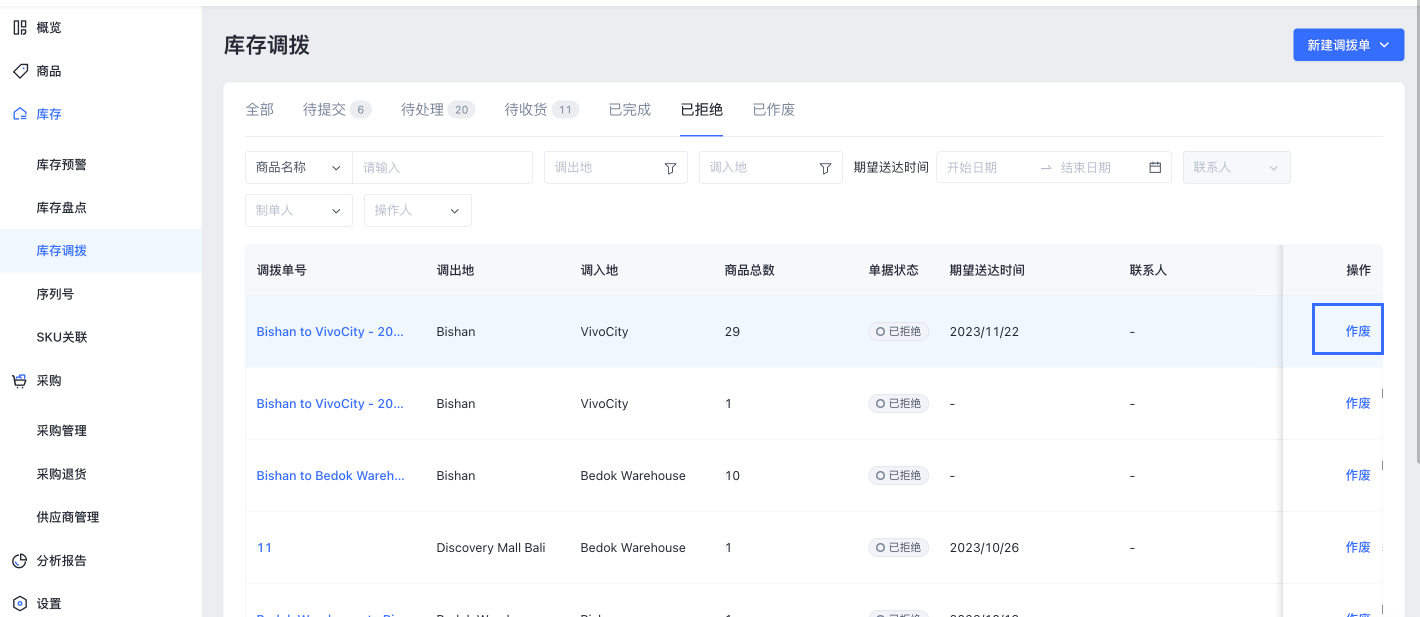
Task: Click 作废 for the 1-item Bishan to VivoCity order
Action: tap(1358, 404)
